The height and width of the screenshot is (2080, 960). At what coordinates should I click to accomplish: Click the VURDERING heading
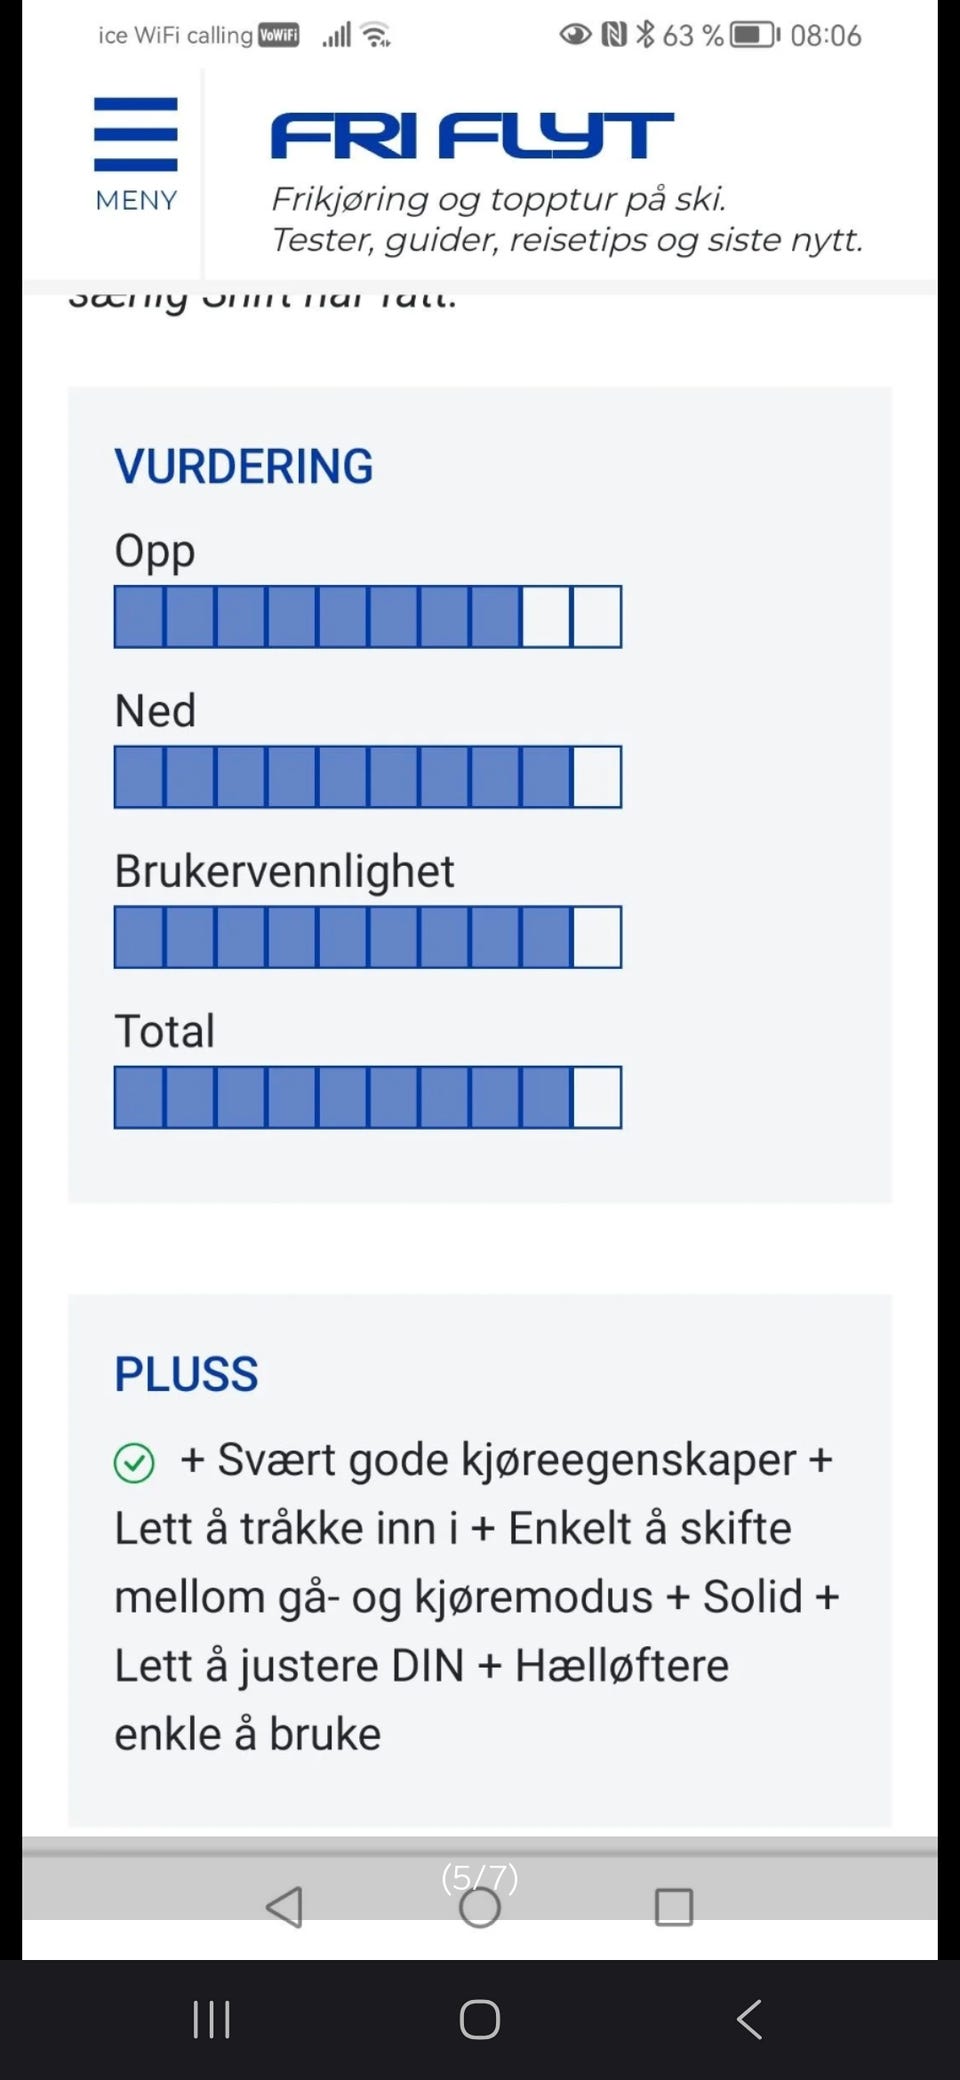[x=244, y=466]
